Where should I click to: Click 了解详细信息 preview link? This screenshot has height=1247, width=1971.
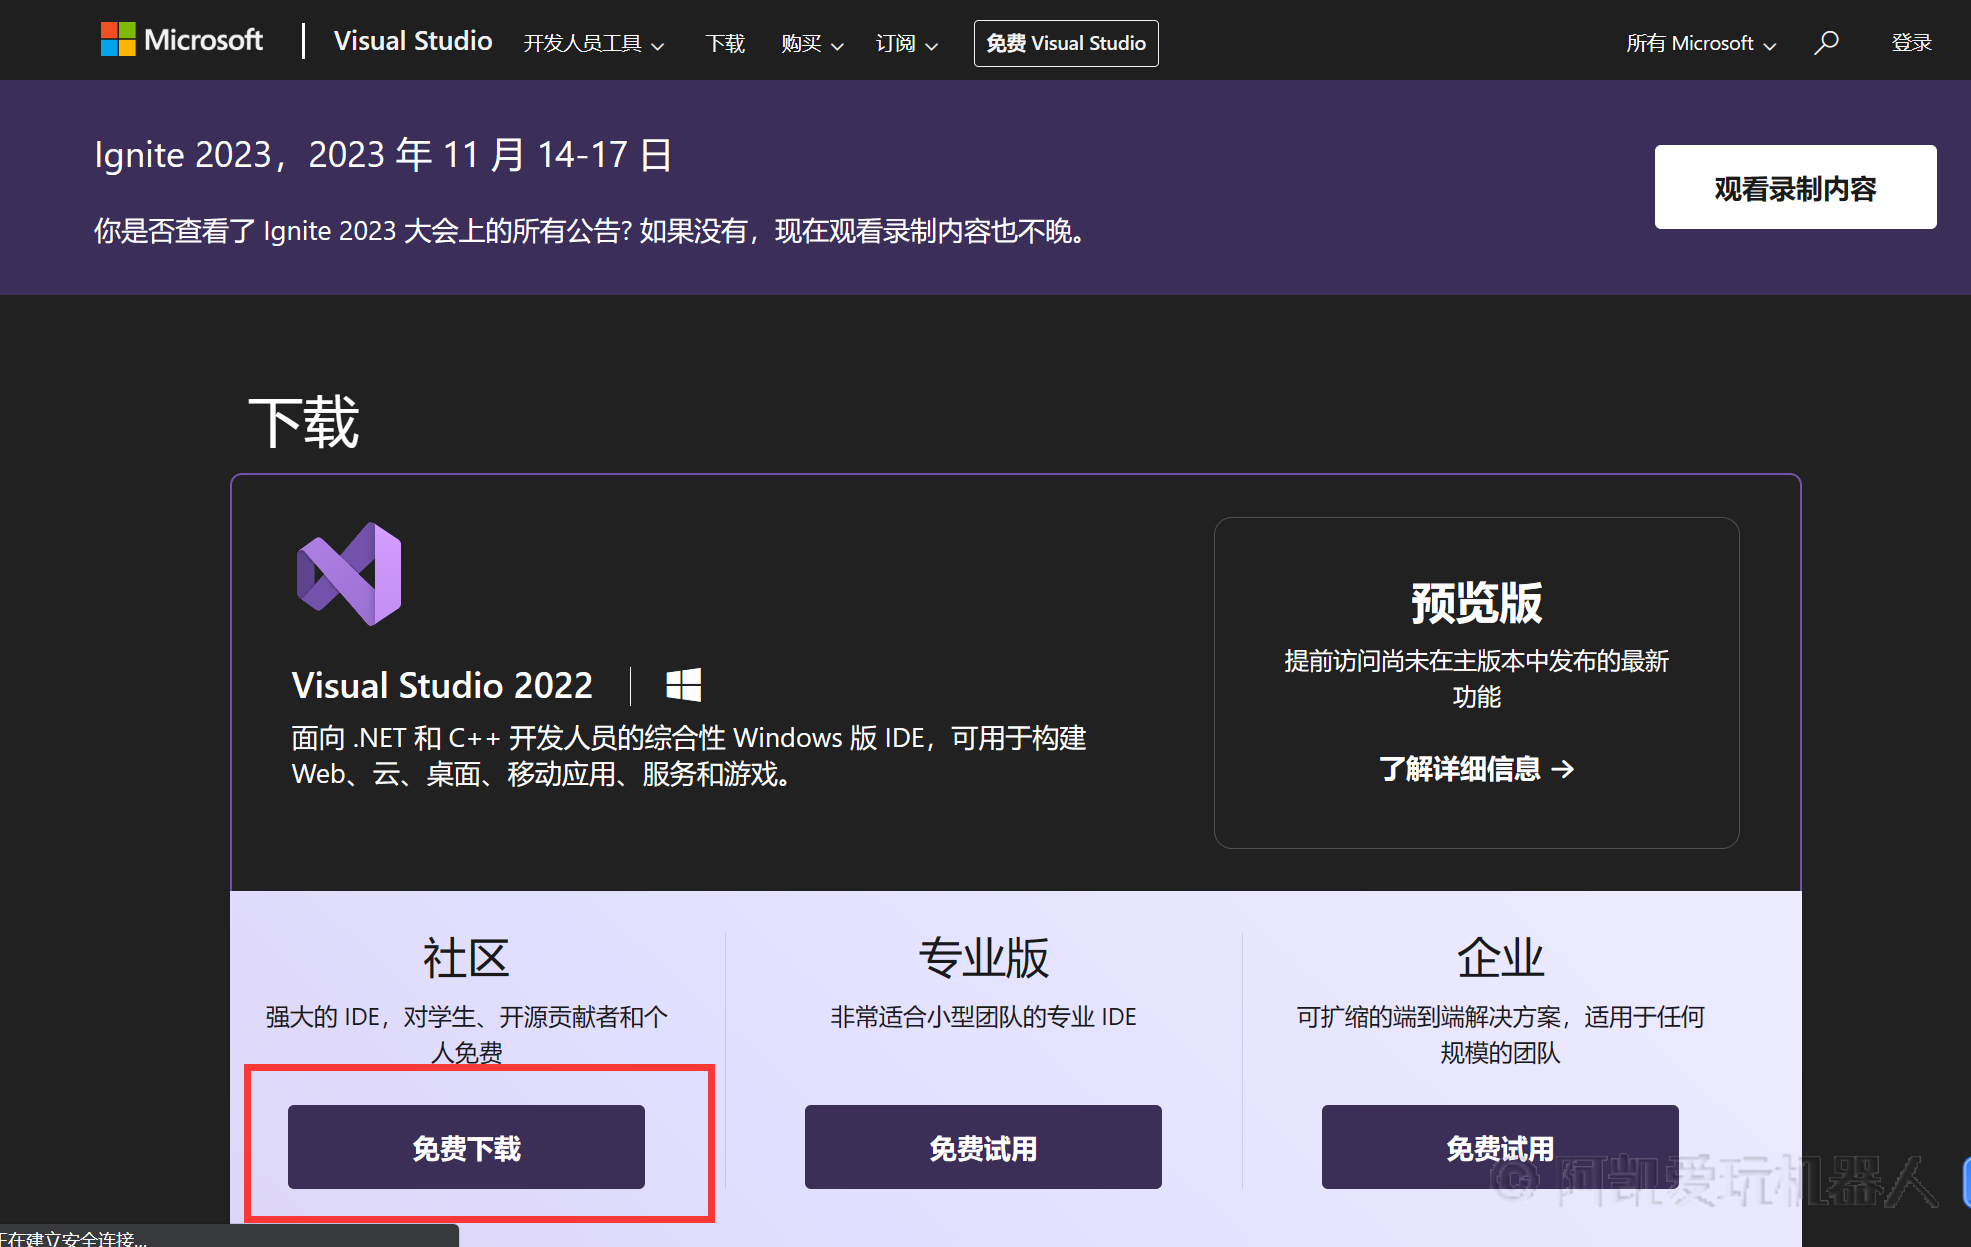tap(1476, 769)
